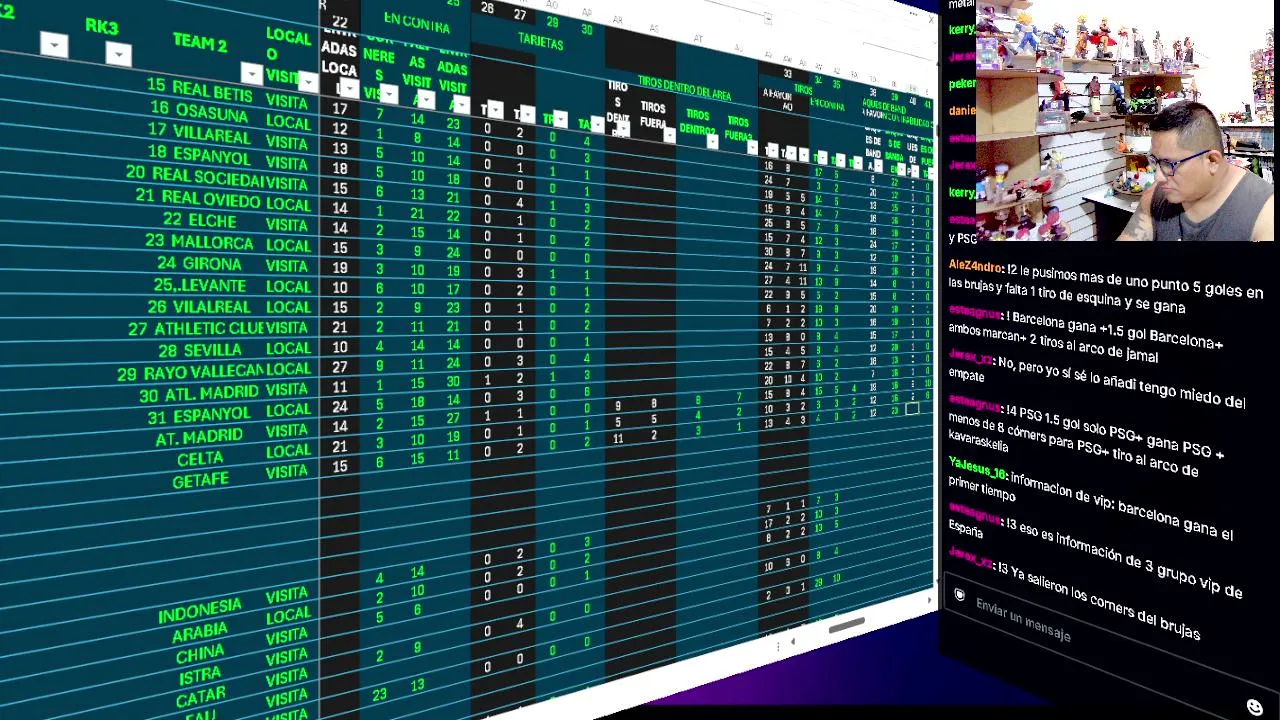Viewport: 1280px width, 720px height.
Task: Click chat username AleZ4ndro
Action: point(976,268)
